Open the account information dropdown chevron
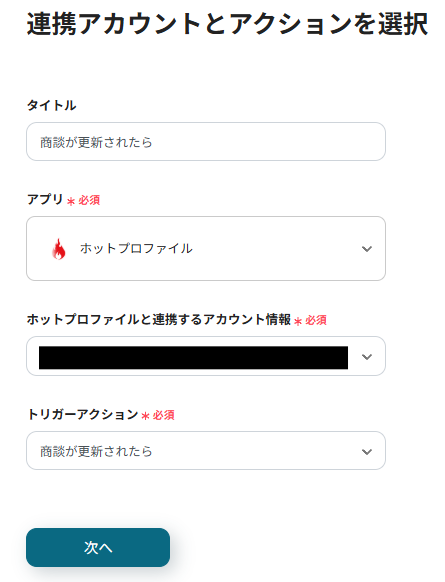445x582 pixels. pyautogui.click(x=367, y=357)
